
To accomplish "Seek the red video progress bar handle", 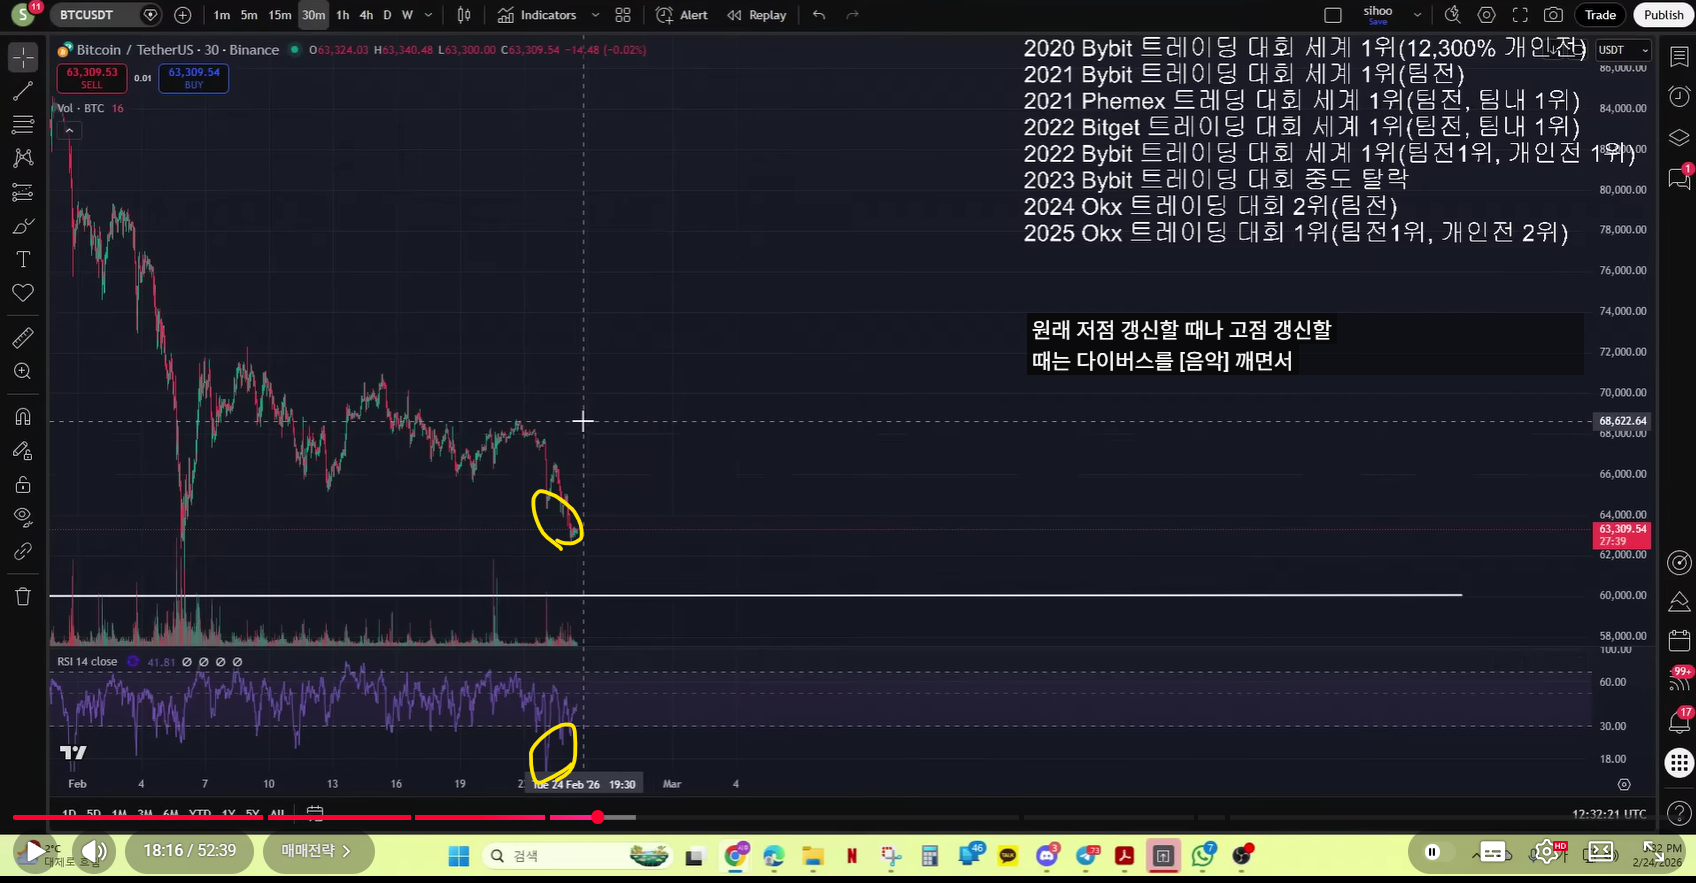I will tap(597, 817).
